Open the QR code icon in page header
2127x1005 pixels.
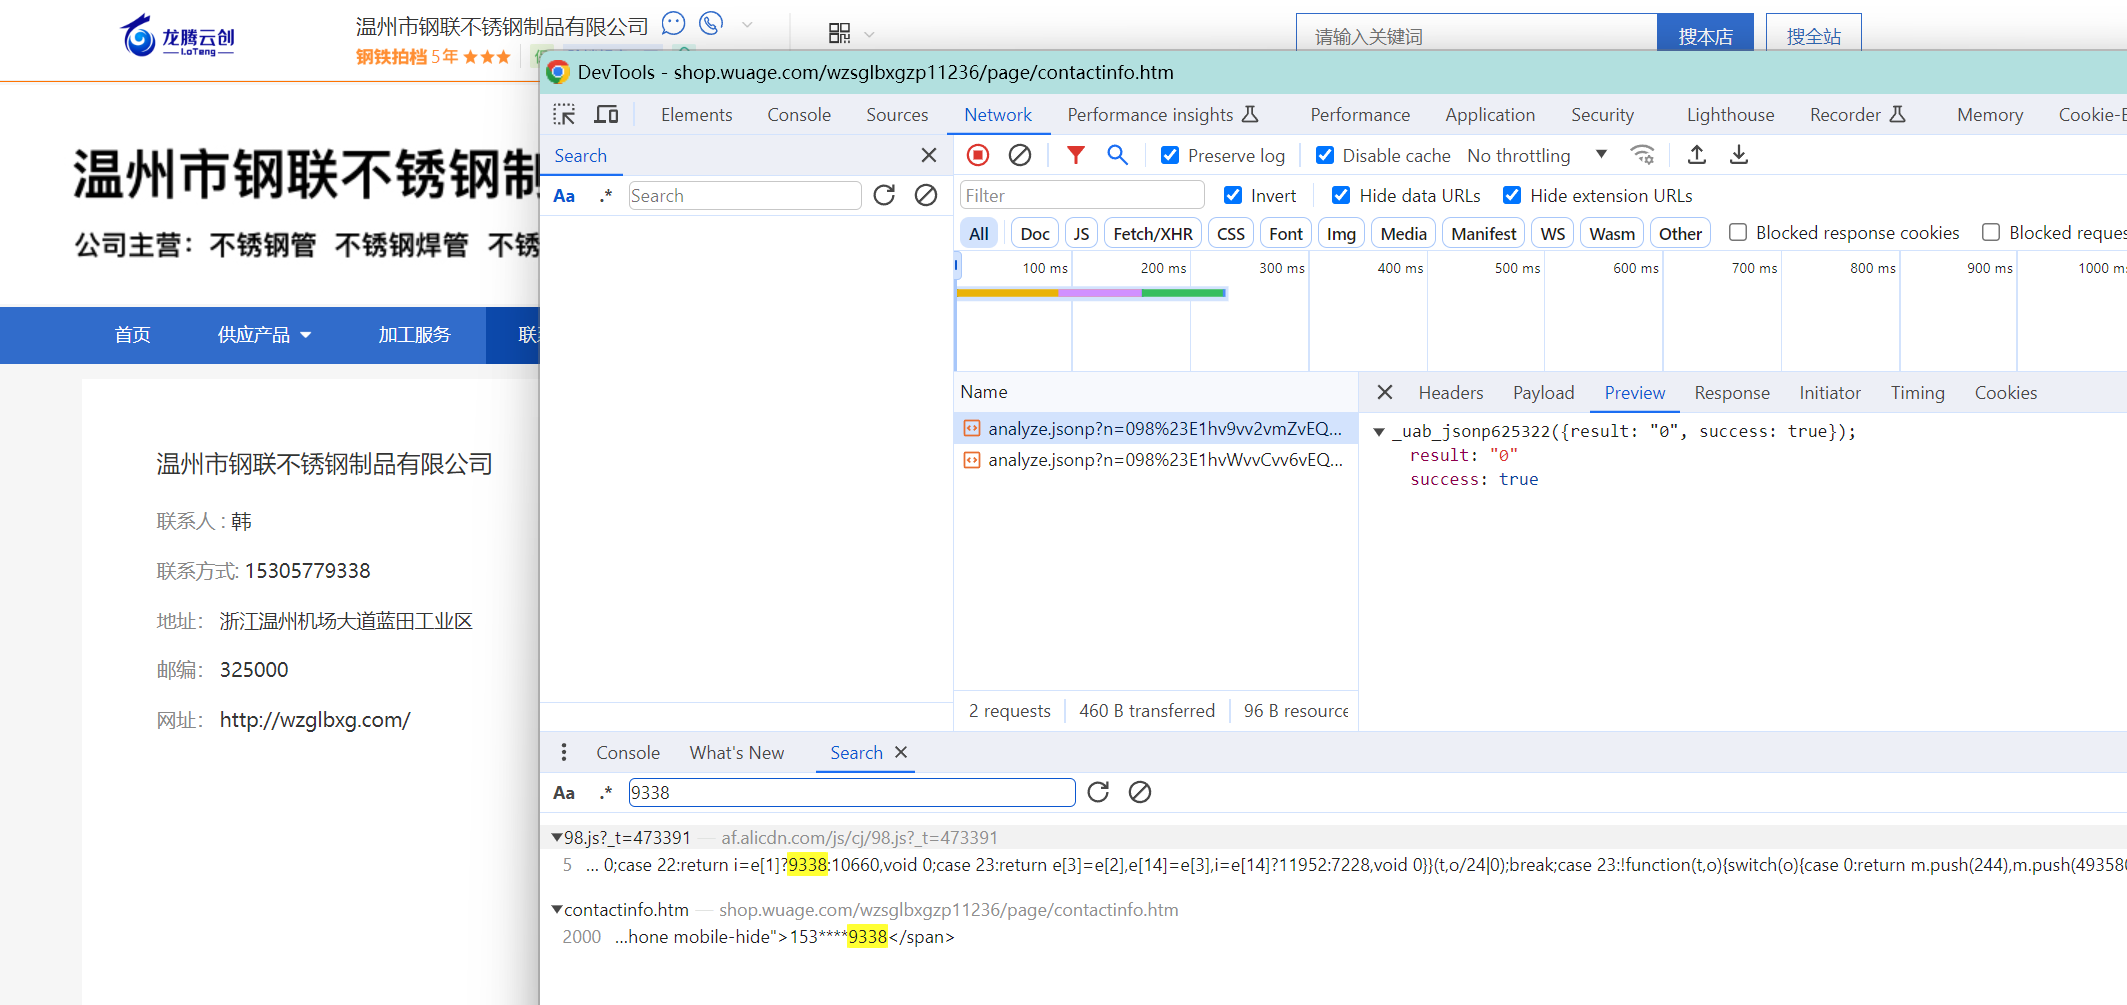pyautogui.click(x=840, y=34)
